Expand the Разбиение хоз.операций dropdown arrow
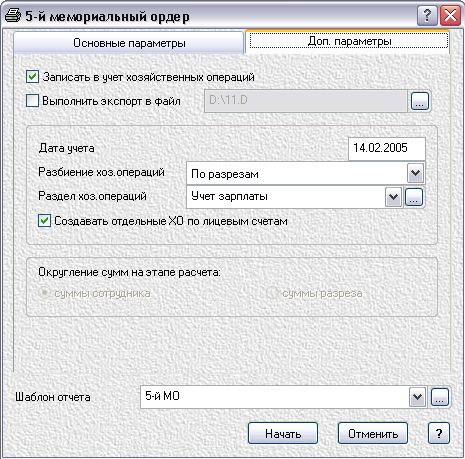The image size is (465, 459). click(415, 173)
